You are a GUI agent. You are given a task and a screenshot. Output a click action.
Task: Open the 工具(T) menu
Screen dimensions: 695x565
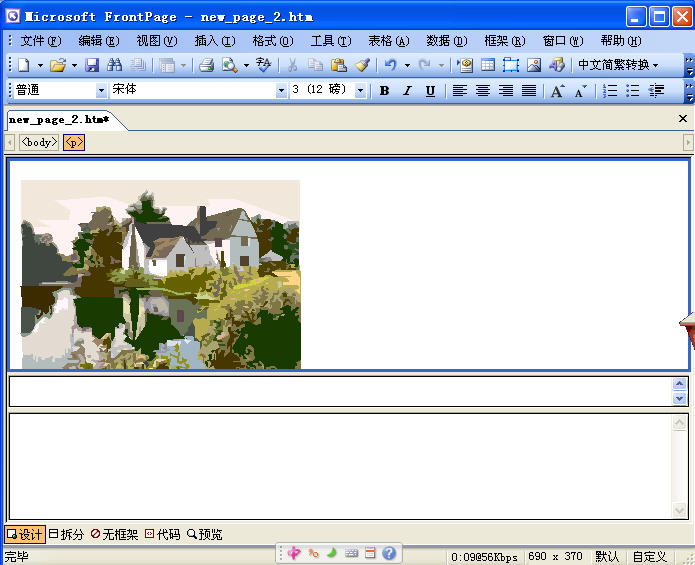click(331, 41)
